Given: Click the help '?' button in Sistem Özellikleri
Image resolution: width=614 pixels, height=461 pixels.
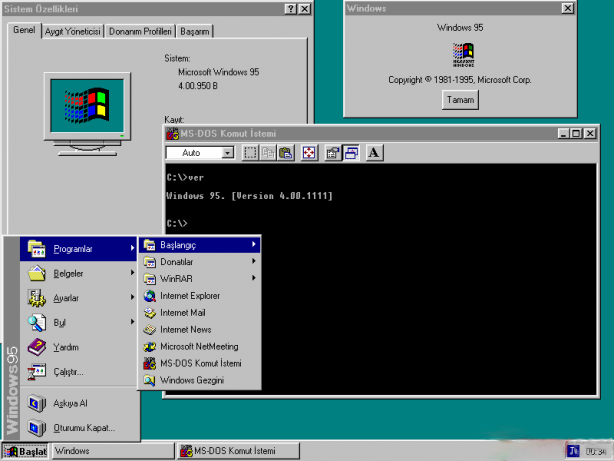Looking at the screenshot, I should tap(290, 9).
